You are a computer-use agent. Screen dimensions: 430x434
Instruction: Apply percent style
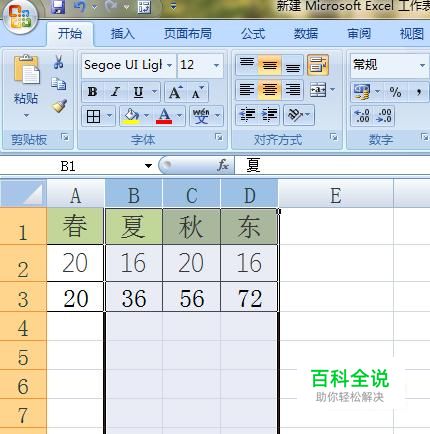(x=395, y=92)
